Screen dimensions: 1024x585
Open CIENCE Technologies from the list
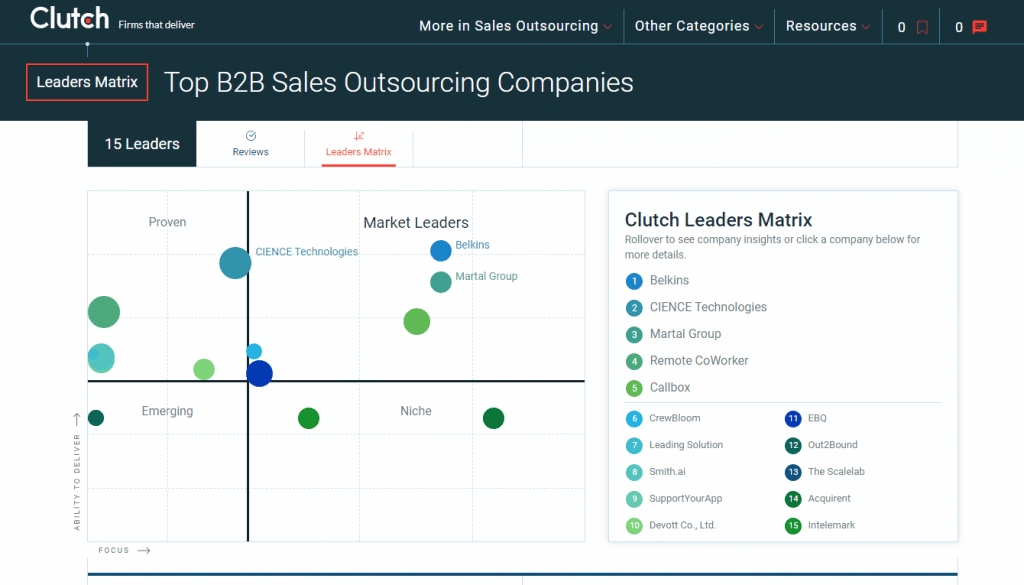click(708, 307)
